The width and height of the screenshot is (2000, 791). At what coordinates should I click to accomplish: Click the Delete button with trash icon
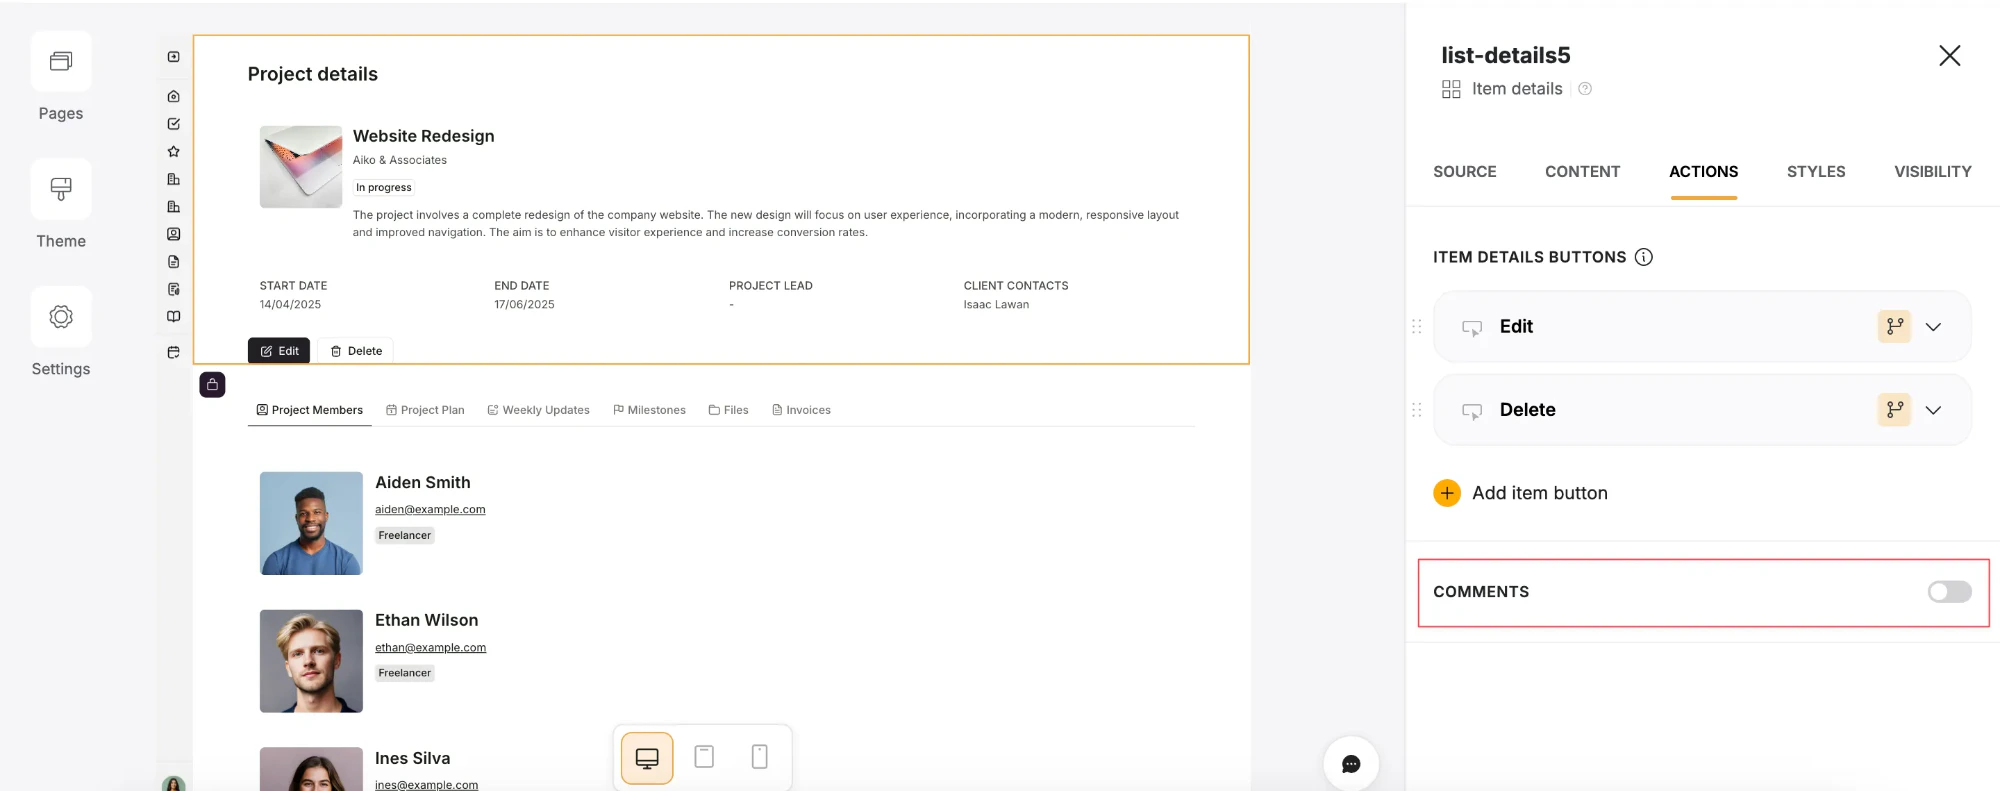pos(356,351)
